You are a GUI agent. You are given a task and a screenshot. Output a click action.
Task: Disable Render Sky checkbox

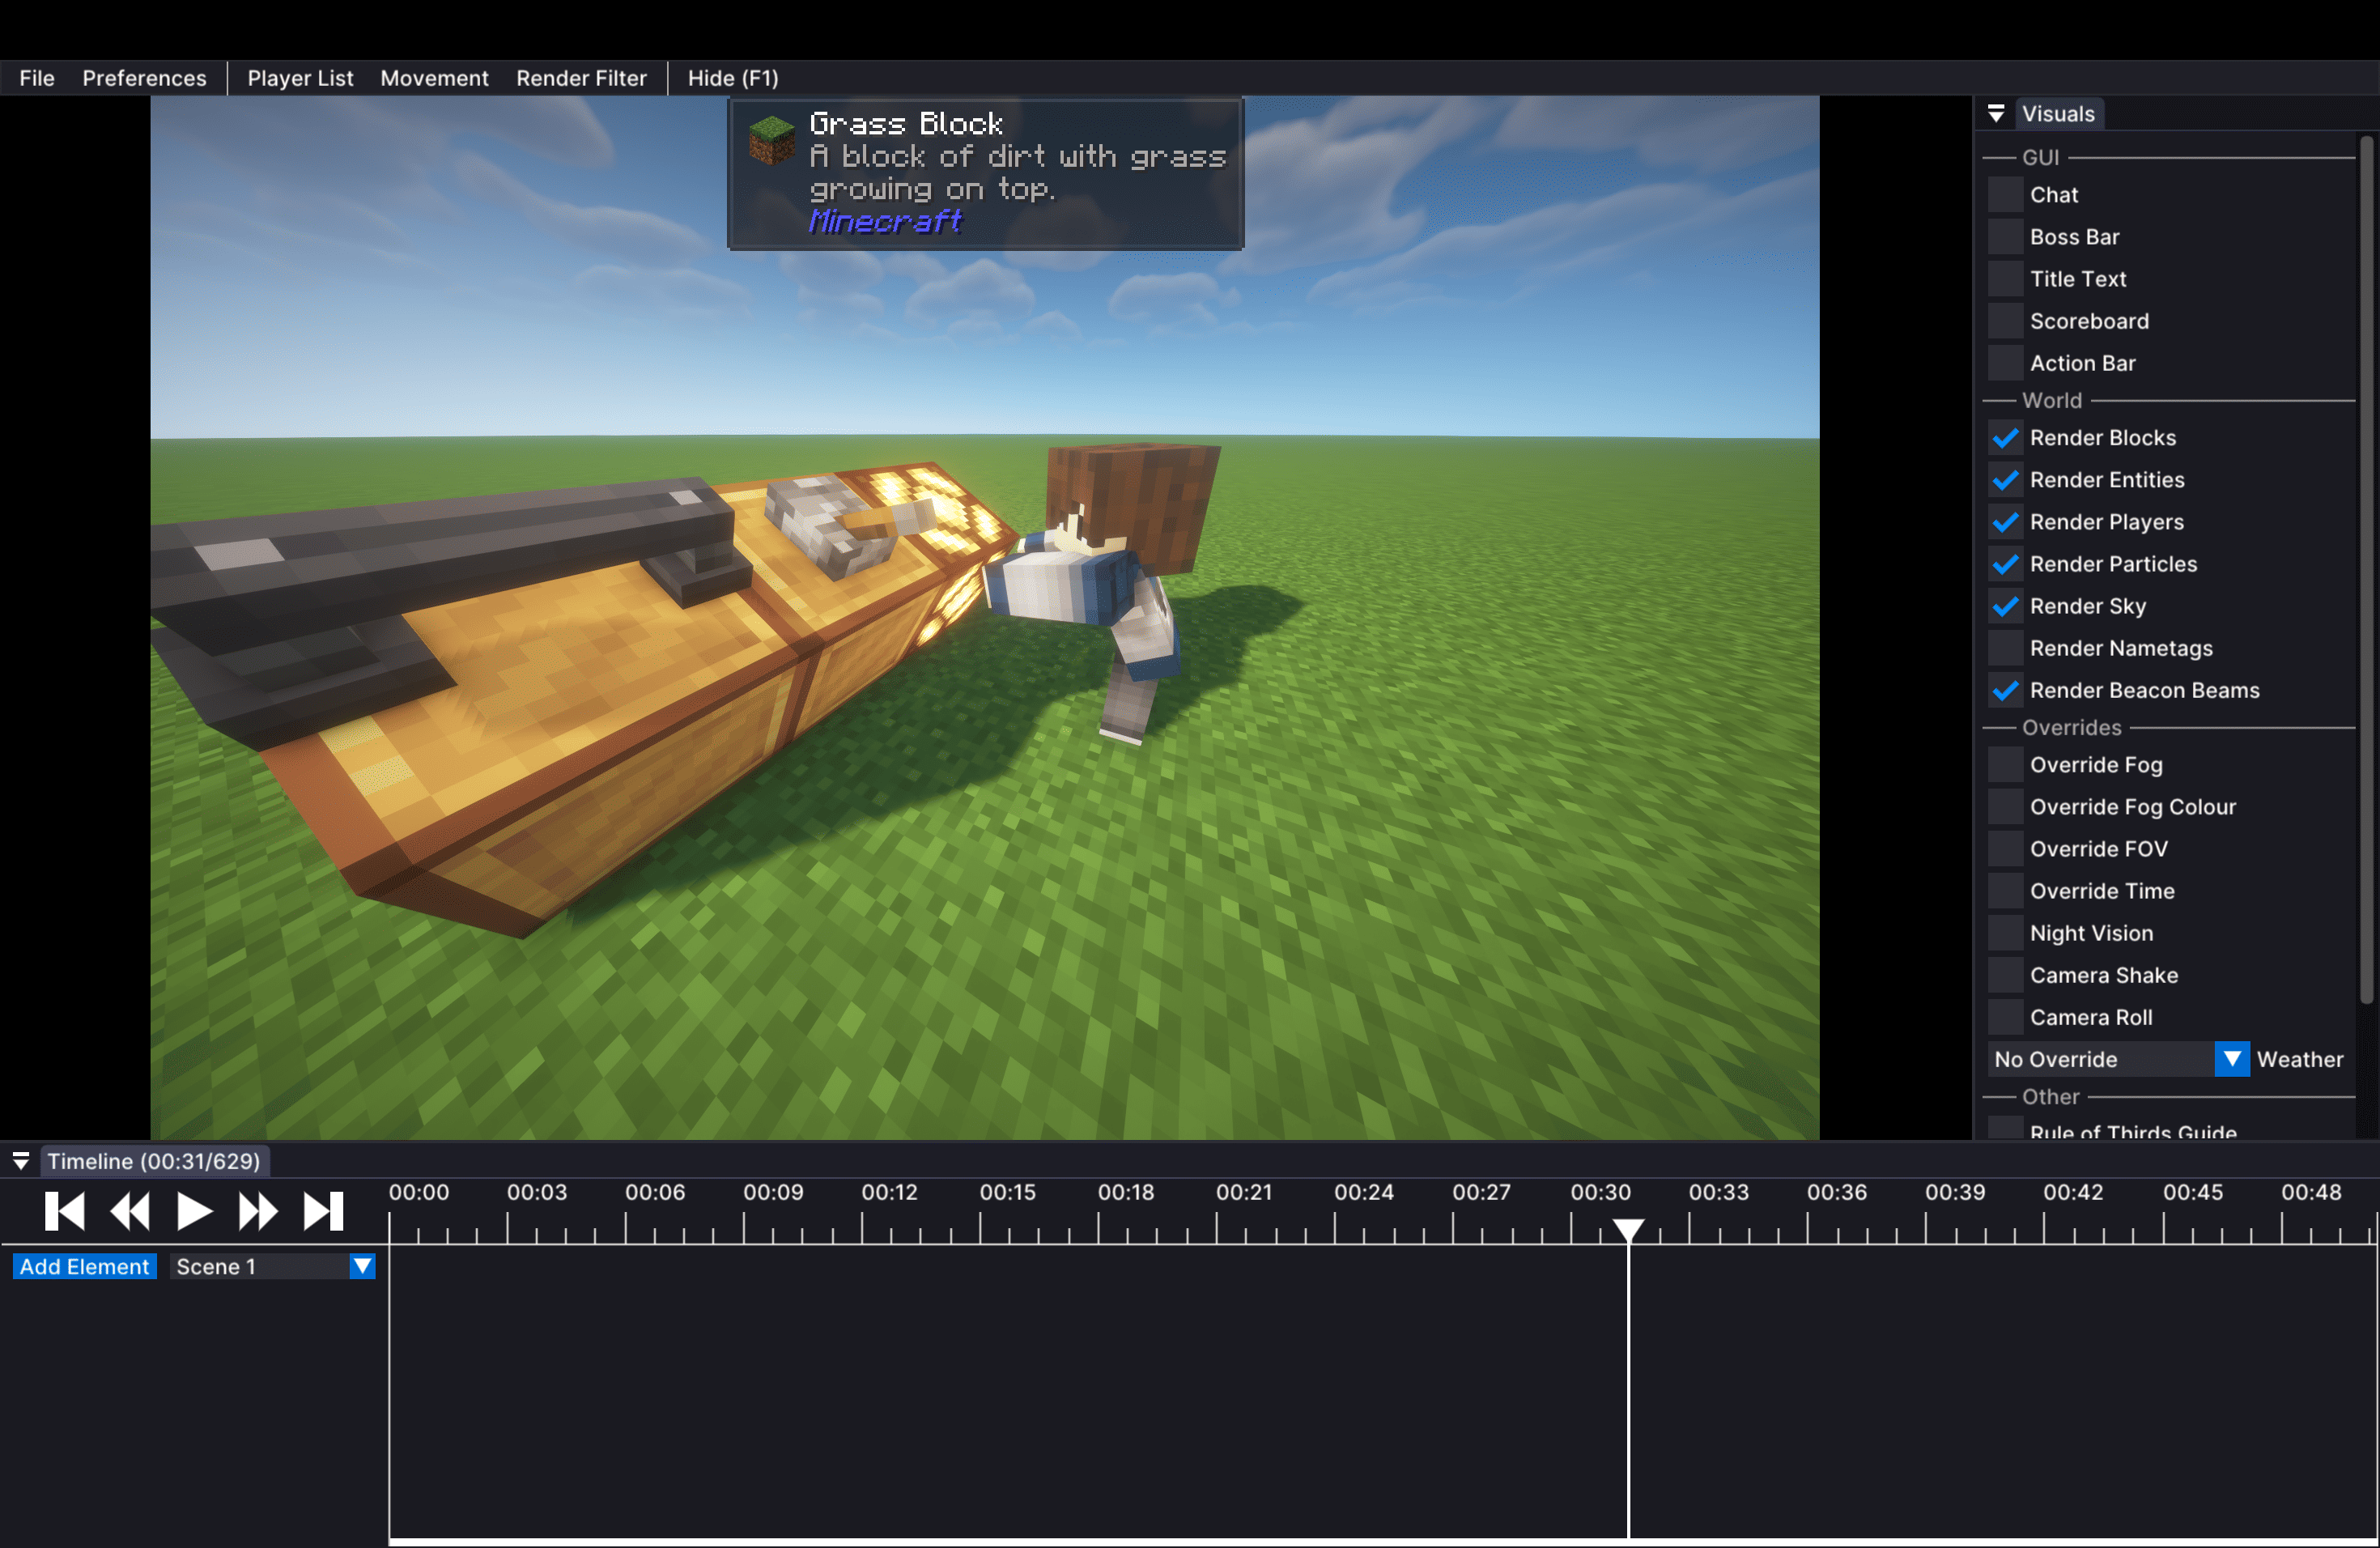pyautogui.click(x=2005, y=606)
